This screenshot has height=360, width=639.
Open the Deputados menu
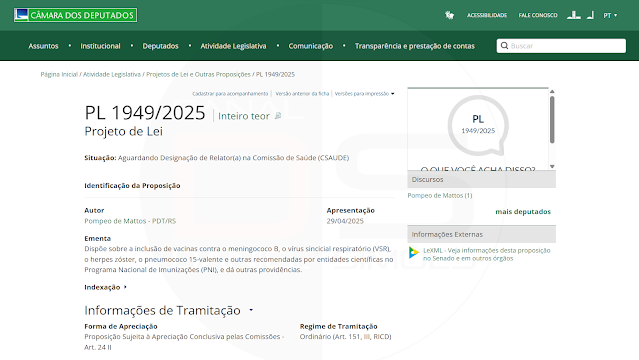click(161, 46)
